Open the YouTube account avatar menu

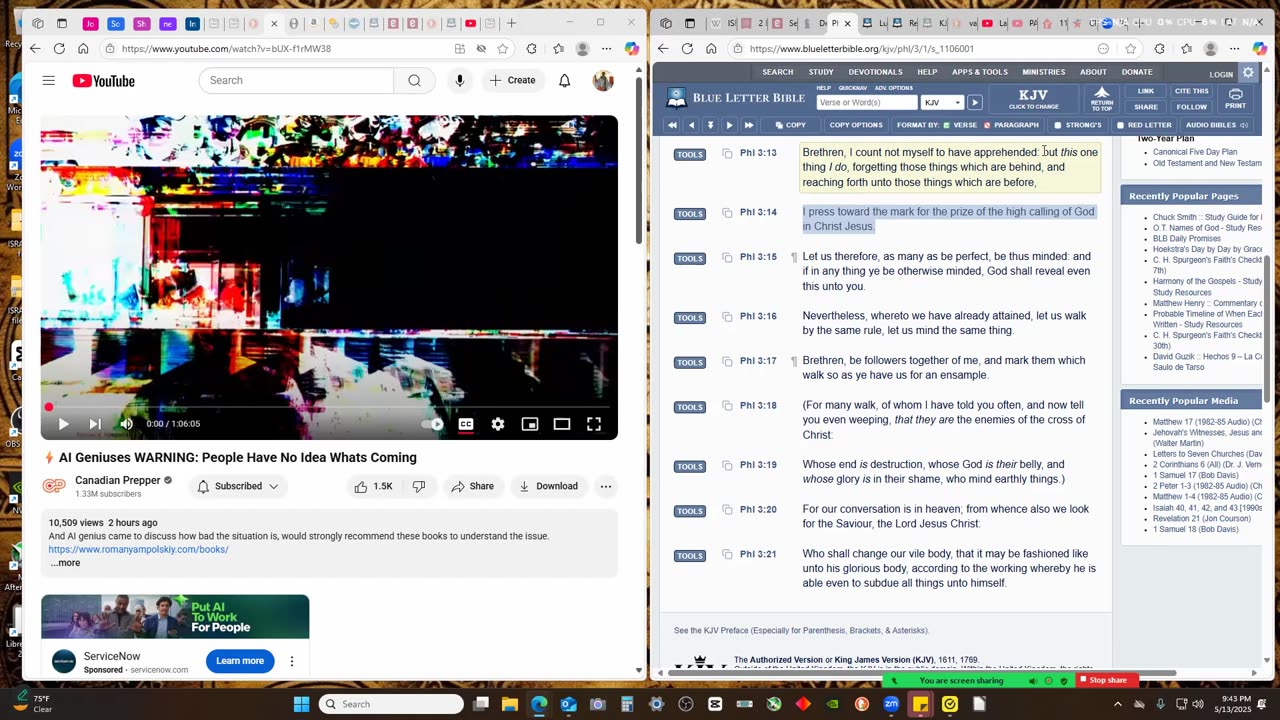point(603,80)
